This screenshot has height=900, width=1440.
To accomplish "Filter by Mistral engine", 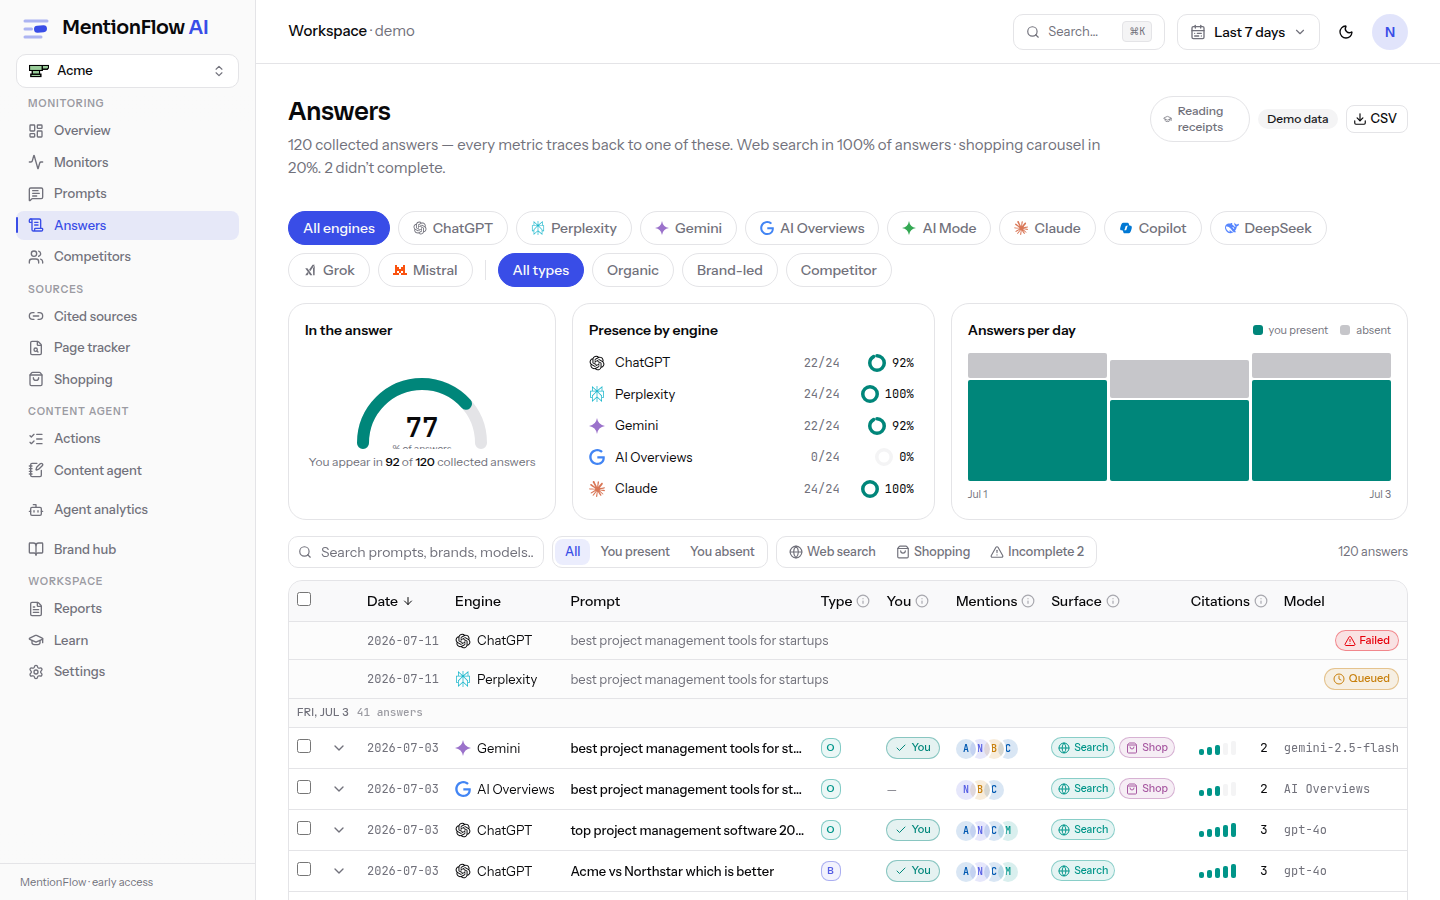I will [425, 270].
